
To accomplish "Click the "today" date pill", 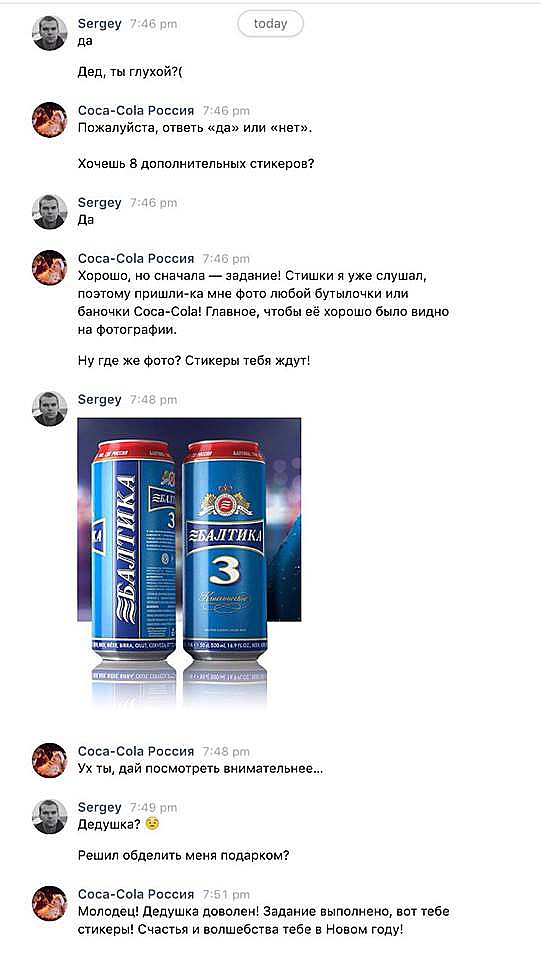I will click(x=270, y=24).
